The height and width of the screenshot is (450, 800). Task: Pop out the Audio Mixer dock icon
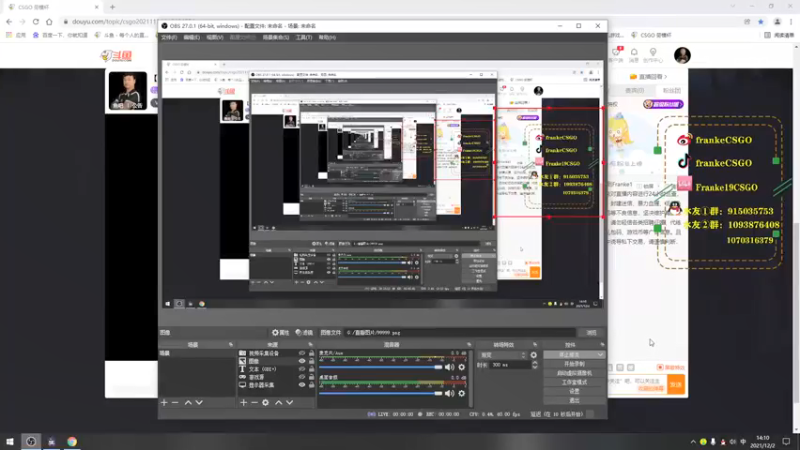[469, 345]
